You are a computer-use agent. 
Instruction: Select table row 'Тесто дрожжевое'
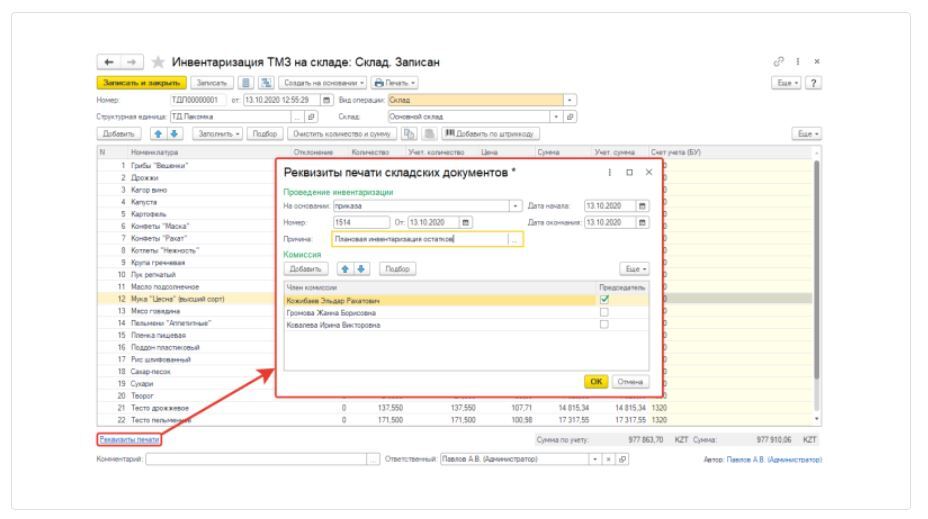click(x=456, y=408)
